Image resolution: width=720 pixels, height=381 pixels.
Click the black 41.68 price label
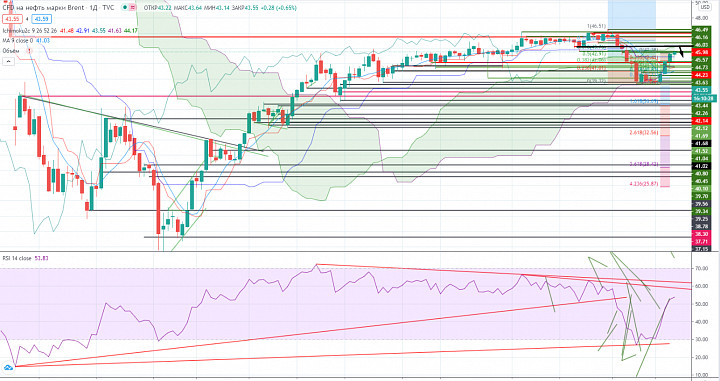[x=701, y=144]
